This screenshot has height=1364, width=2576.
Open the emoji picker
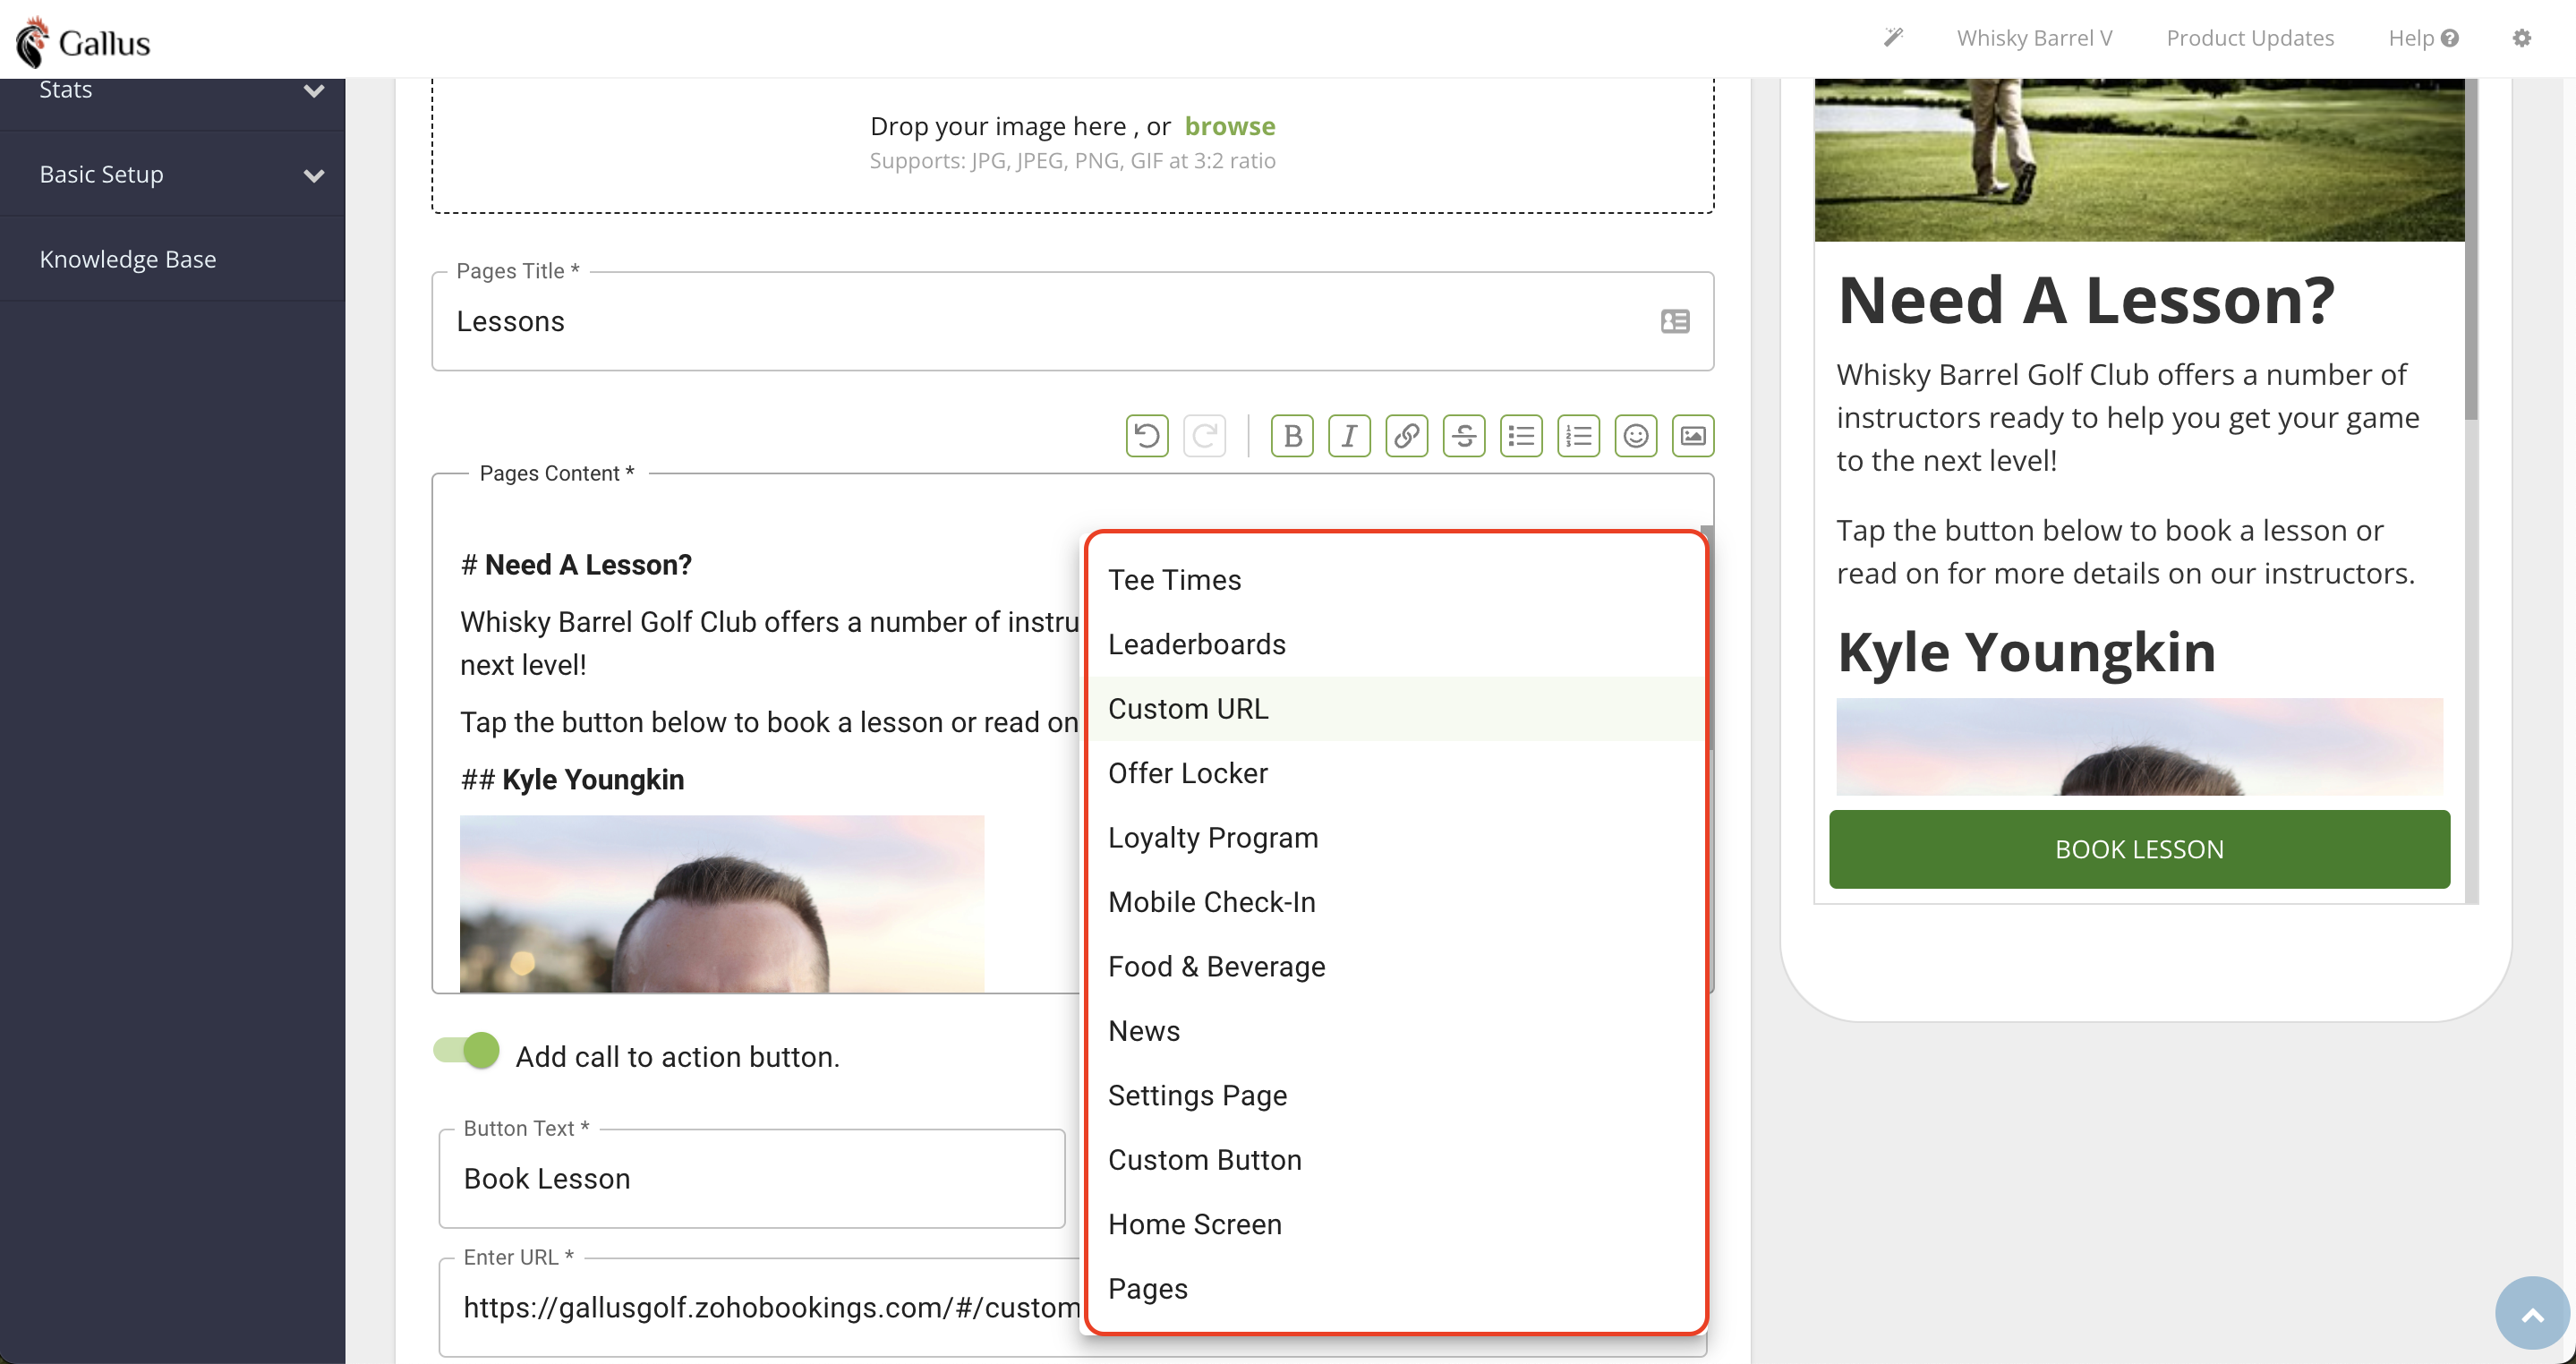tap(1635, 436)
